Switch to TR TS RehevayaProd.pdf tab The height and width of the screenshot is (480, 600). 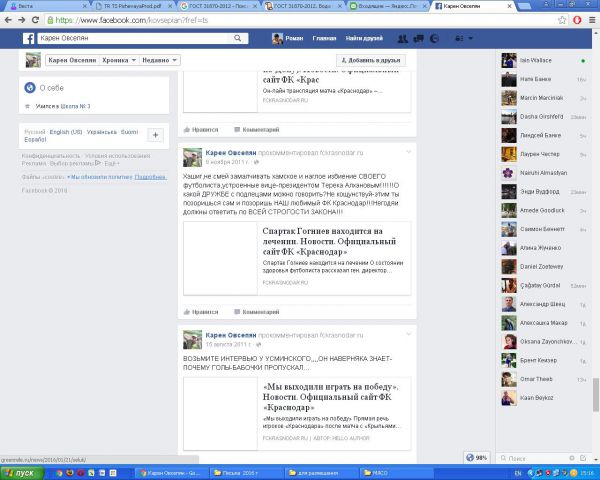click(132, 6)
